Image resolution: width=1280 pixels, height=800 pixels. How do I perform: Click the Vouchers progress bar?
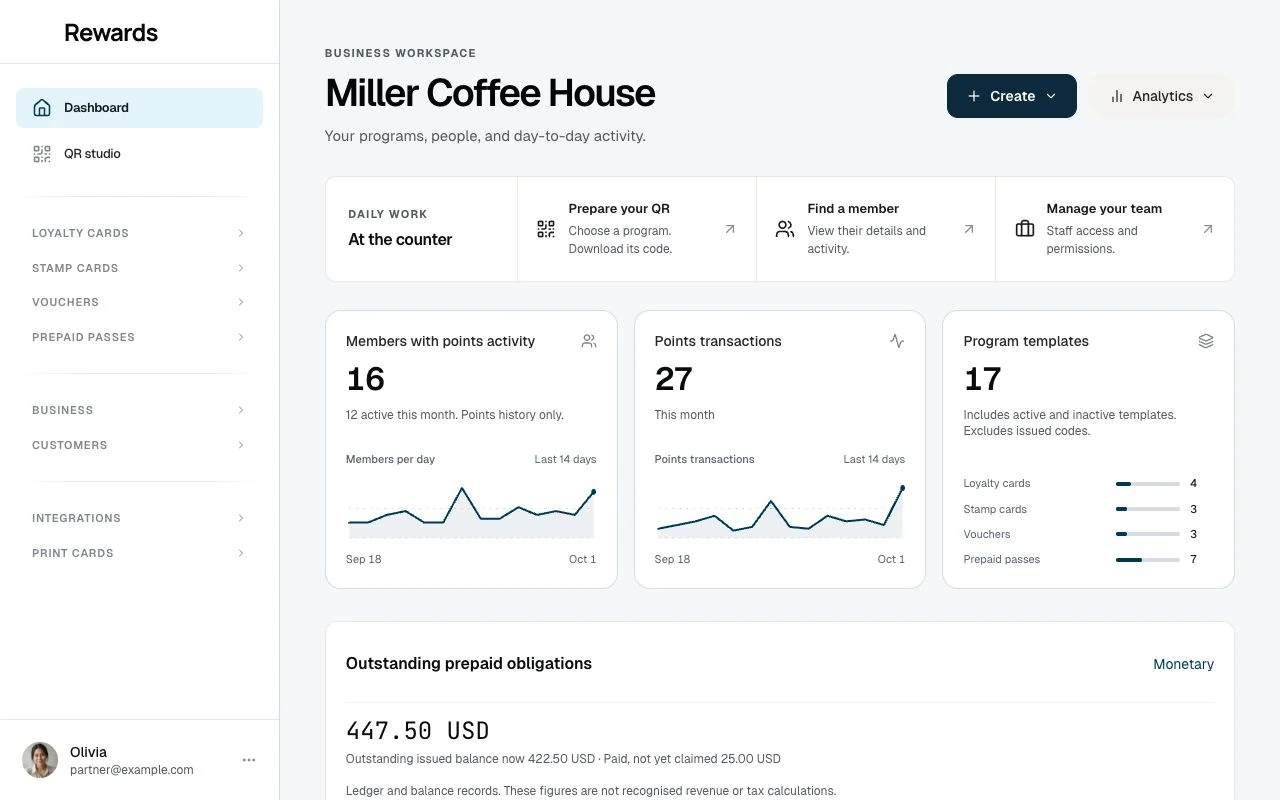[x=1148, y=534]
